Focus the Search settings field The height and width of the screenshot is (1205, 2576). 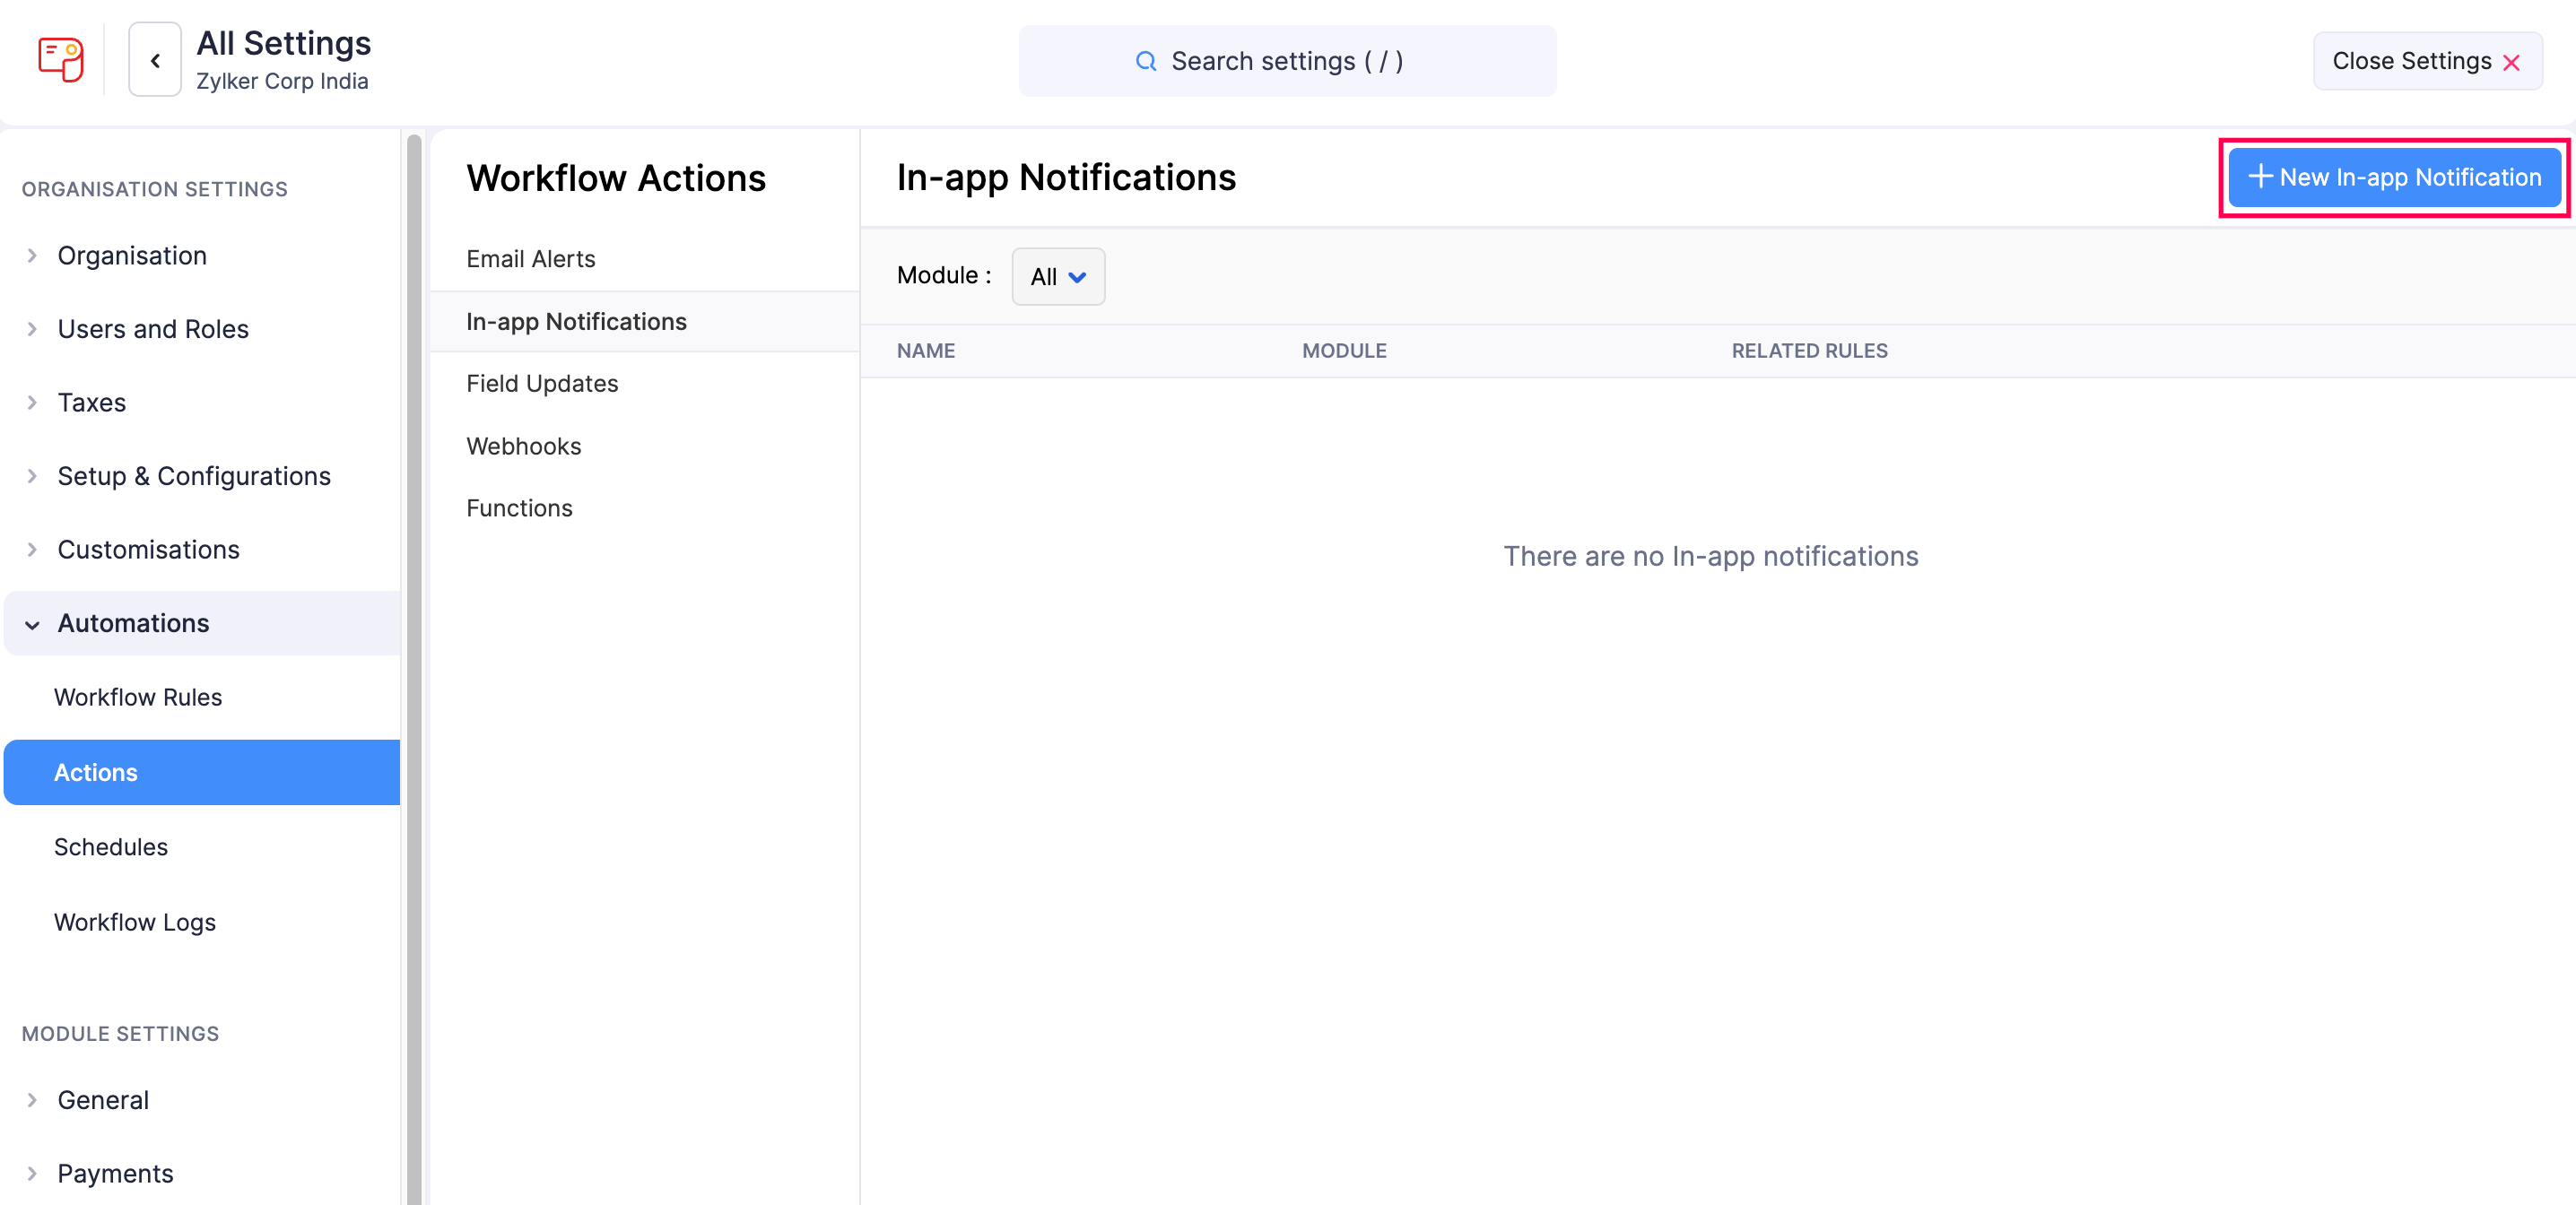click(1287, 61)
